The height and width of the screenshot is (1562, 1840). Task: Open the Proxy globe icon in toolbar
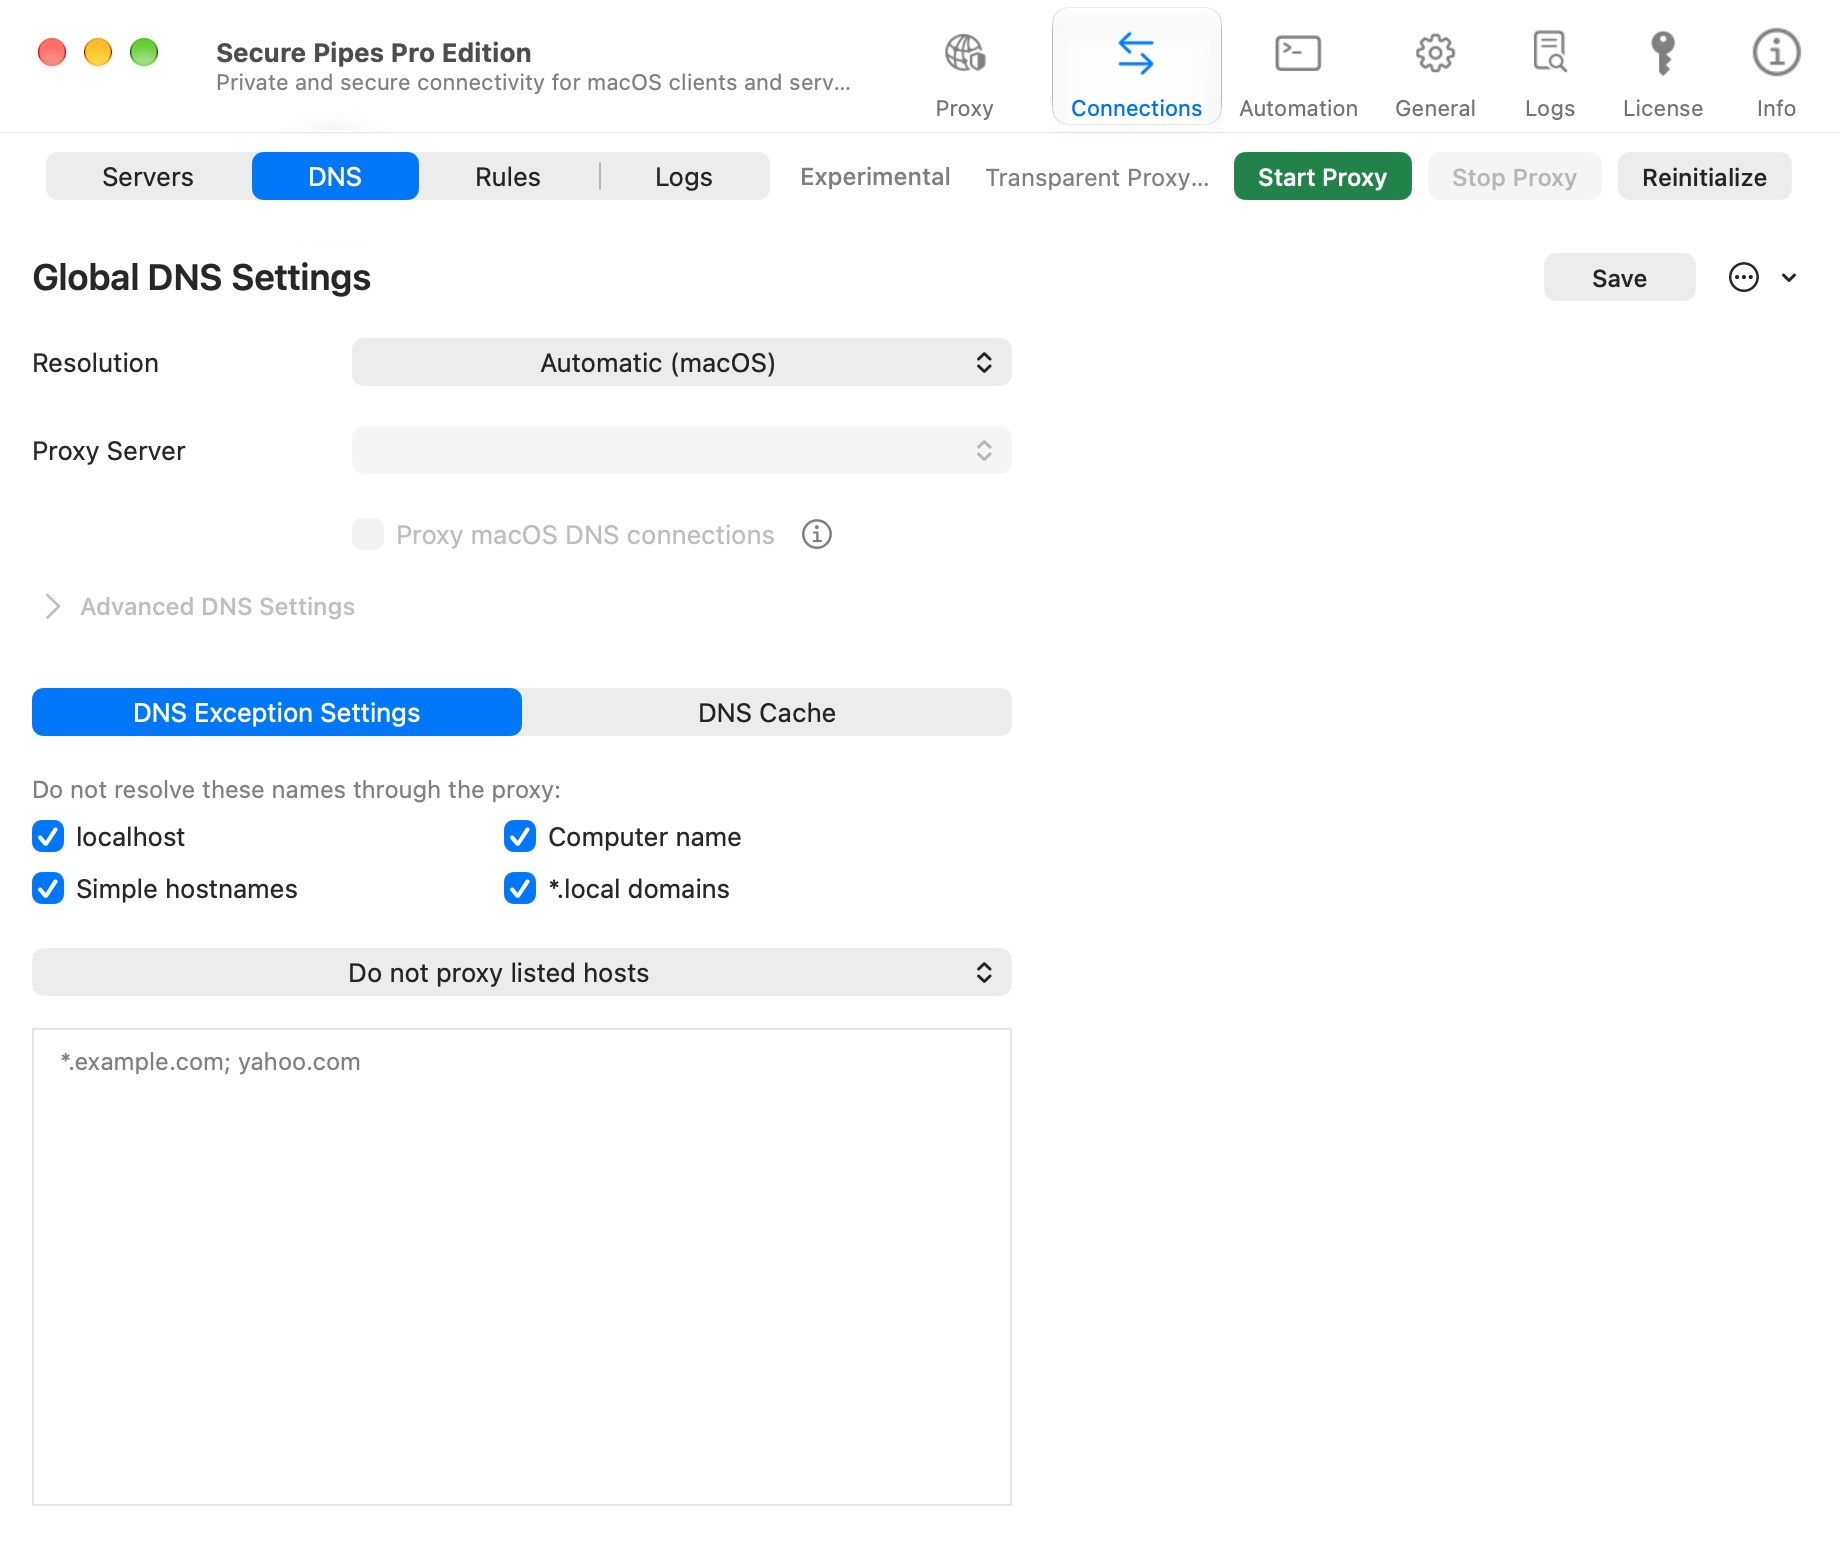coord(964,53)
